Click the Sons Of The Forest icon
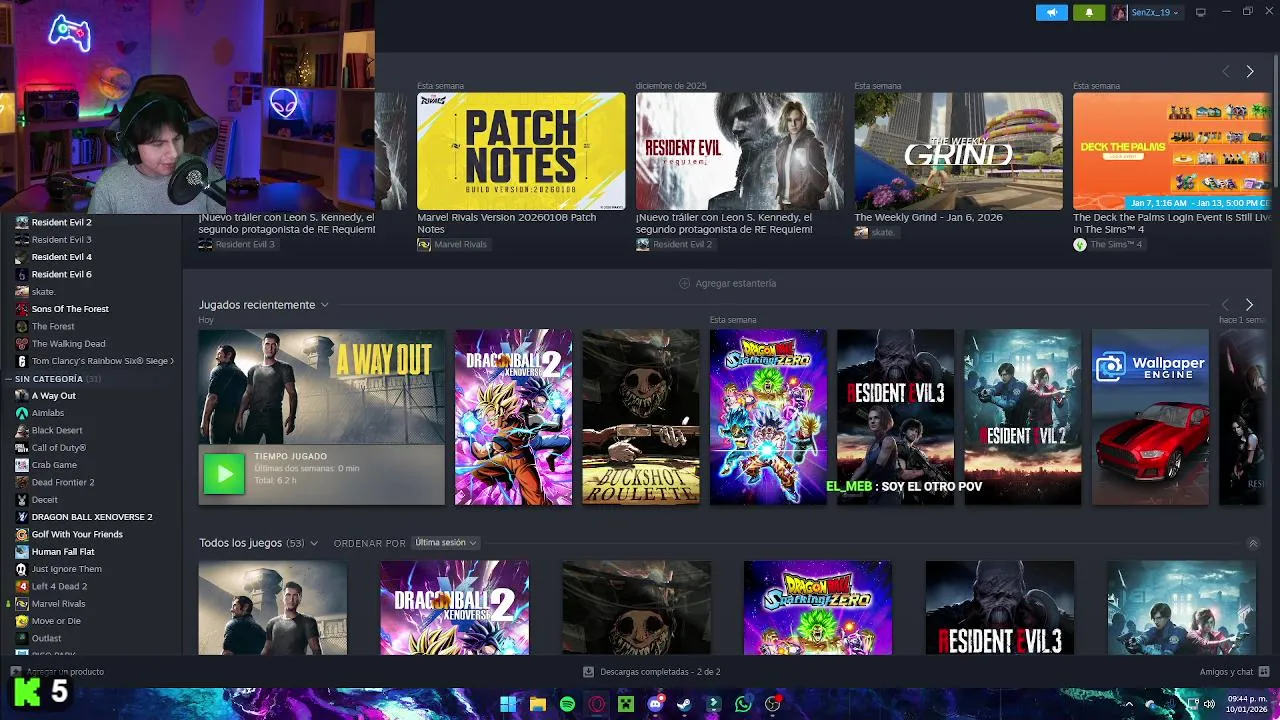 coord(21,309)
